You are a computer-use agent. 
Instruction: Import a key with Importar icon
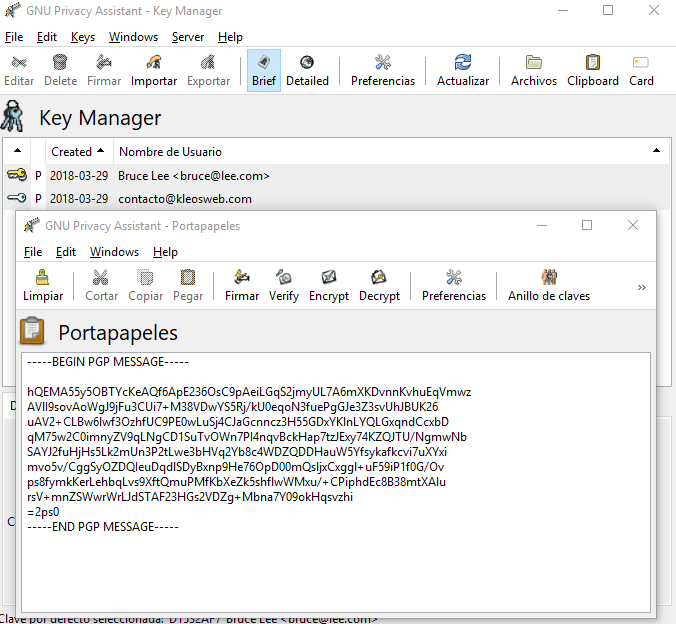tap(154, 70)
